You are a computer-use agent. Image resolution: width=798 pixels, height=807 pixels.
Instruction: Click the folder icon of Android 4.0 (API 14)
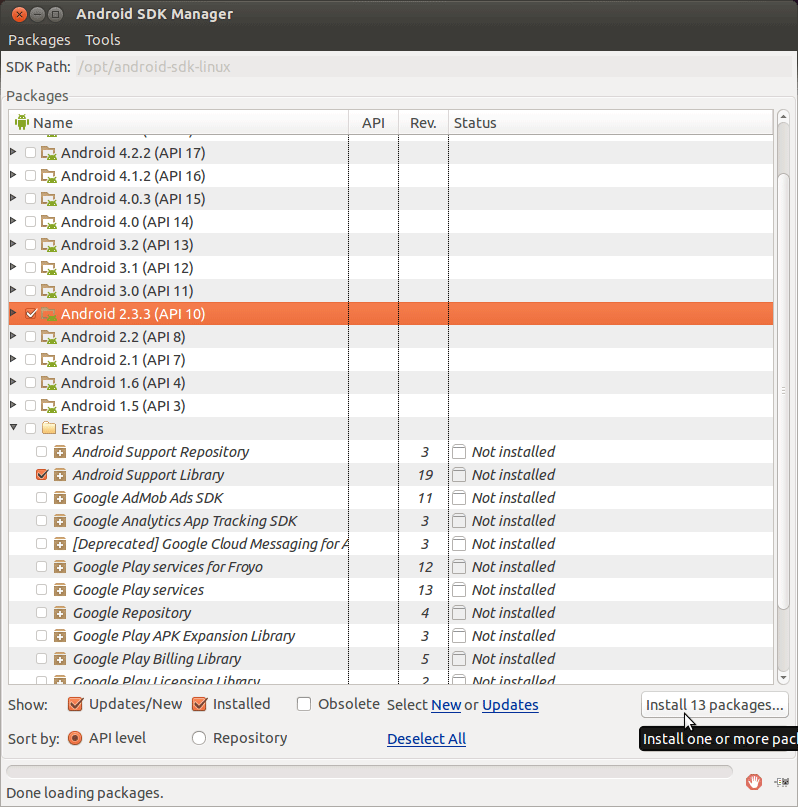tap(49, 222)
